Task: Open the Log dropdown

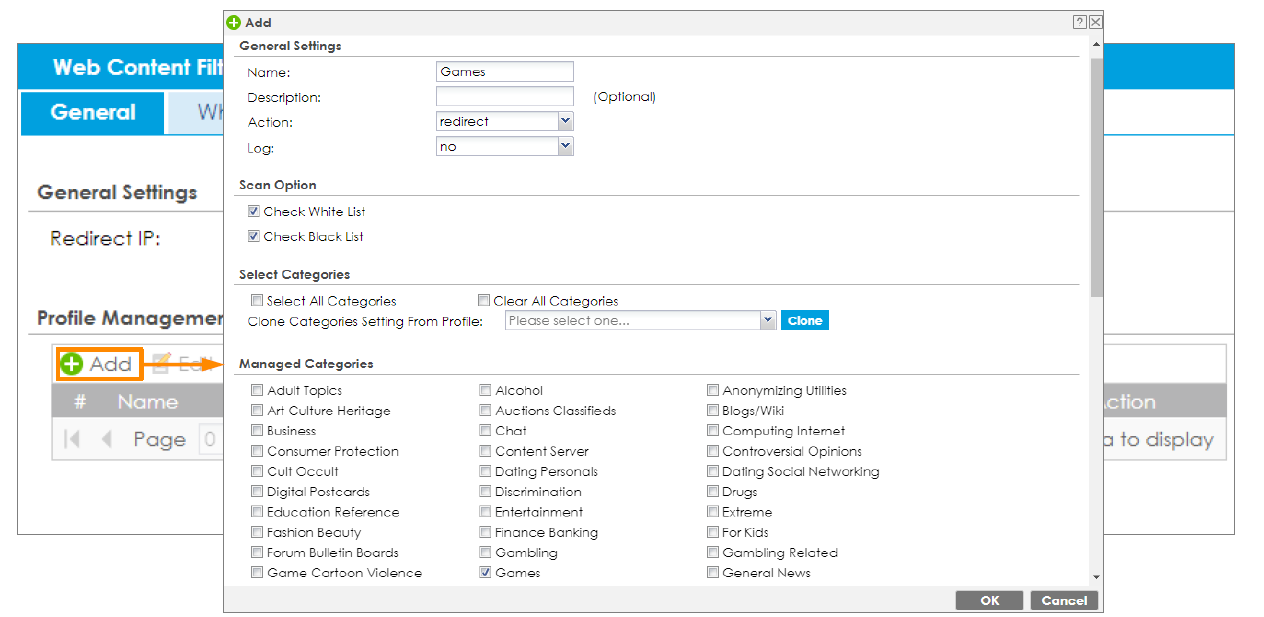Action: point(567,145)
